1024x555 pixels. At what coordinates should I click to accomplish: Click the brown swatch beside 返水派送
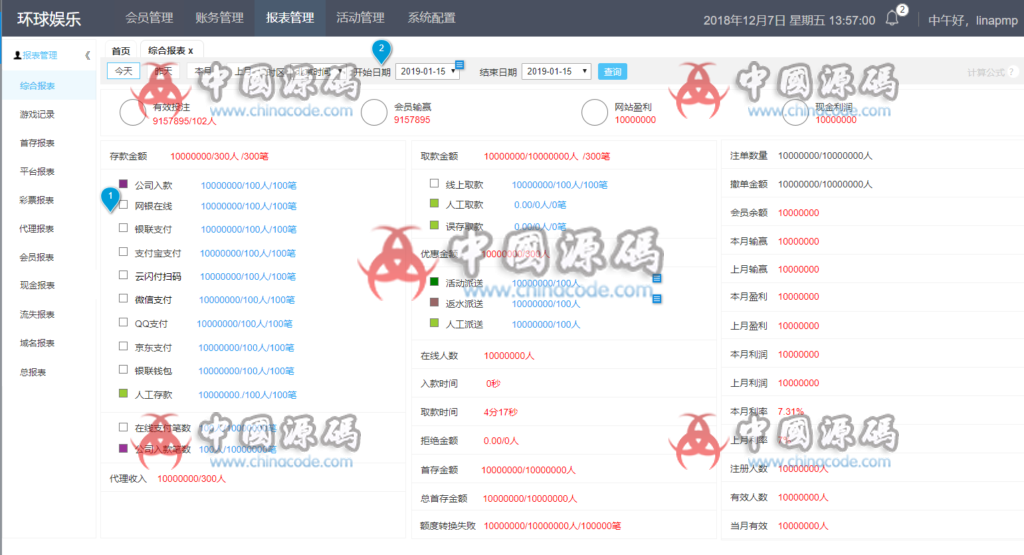(x=434, y=302)
